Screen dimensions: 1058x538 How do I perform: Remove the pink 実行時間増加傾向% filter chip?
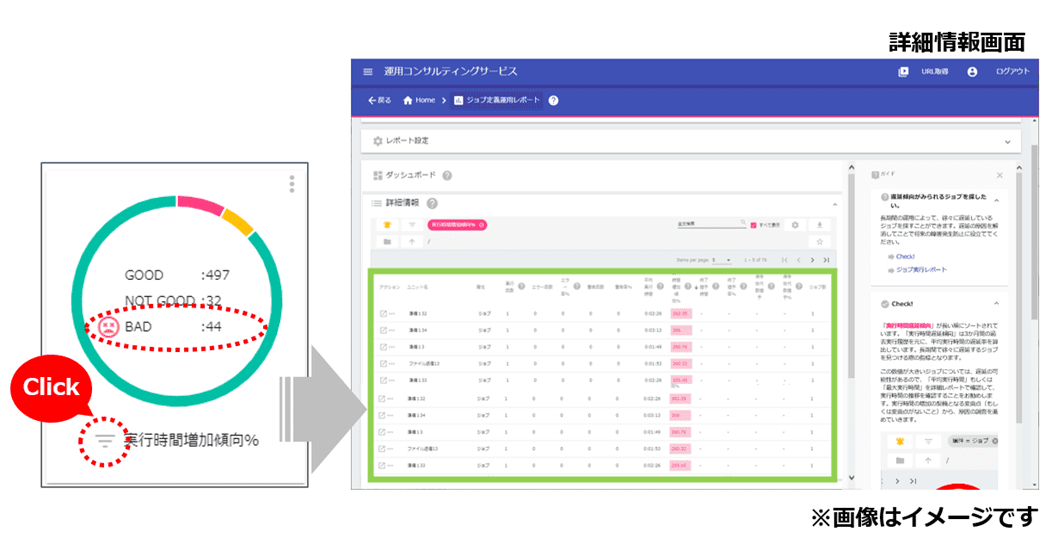(481, 225)
